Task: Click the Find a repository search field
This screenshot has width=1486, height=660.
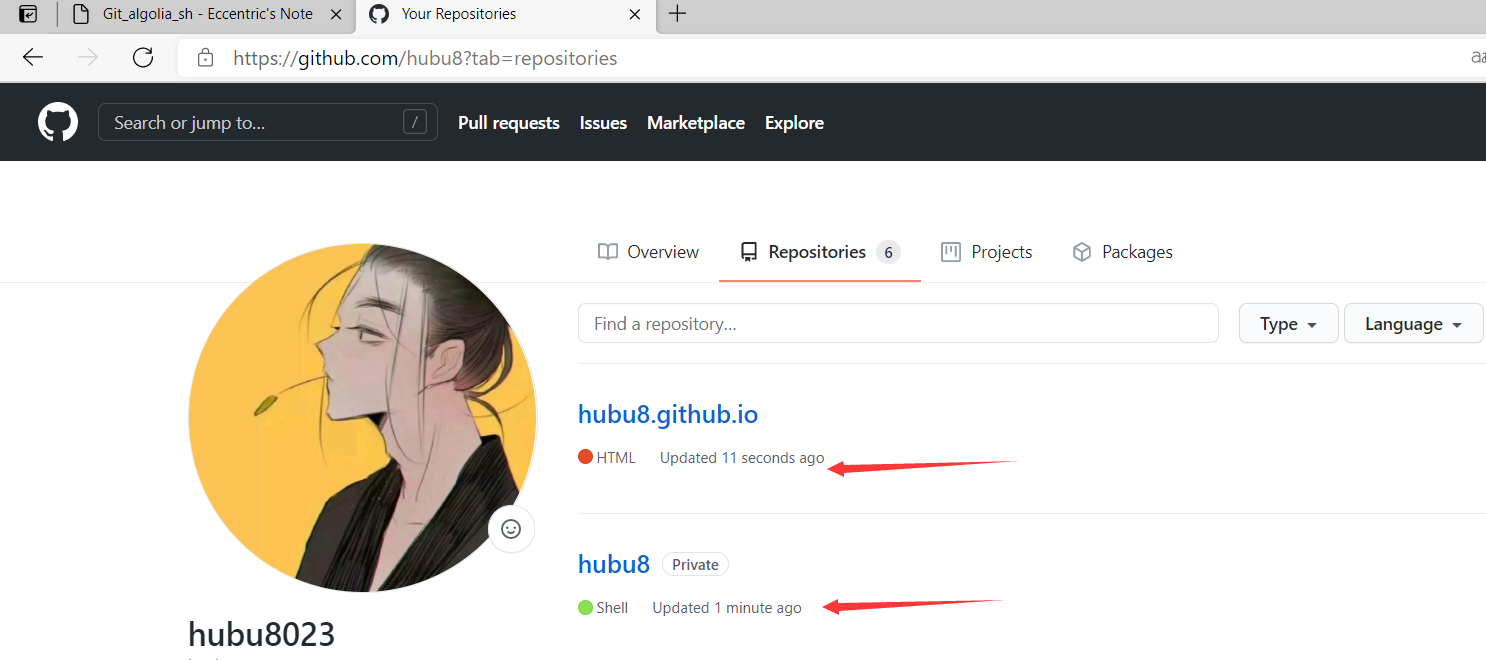Action: (897, 324)
